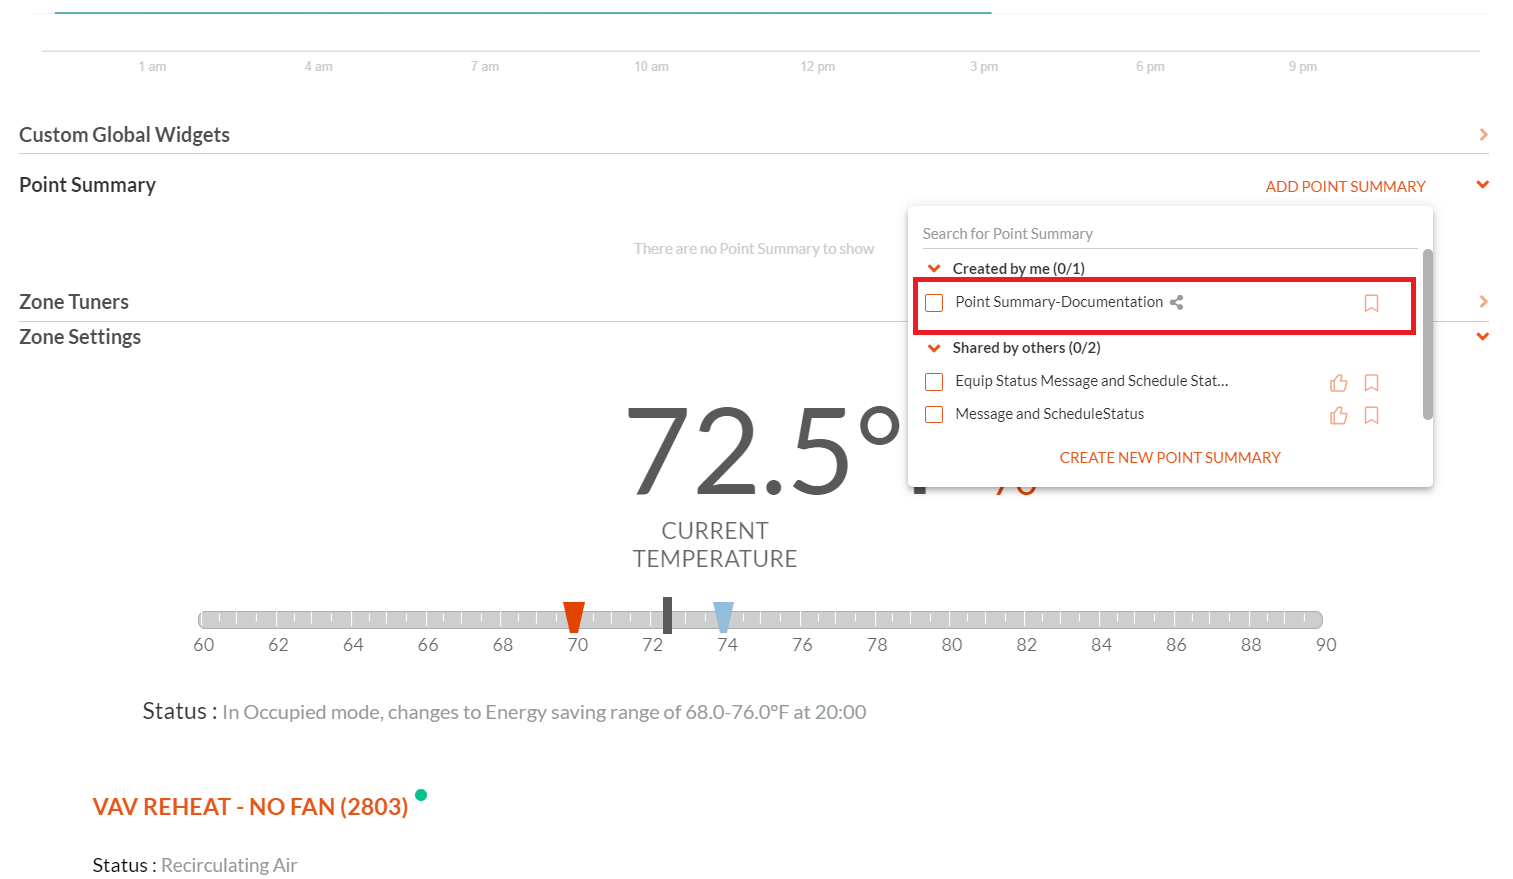Viewport: 1513px width, 879px height.
Task: Like the Equip Status Message summary
Action: 1339,383
